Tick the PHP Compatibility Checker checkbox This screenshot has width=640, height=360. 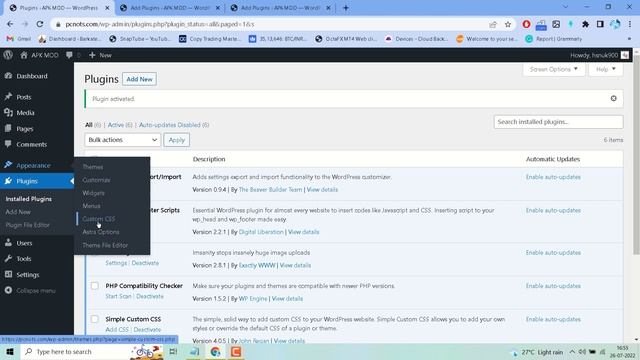pos(95,286)
